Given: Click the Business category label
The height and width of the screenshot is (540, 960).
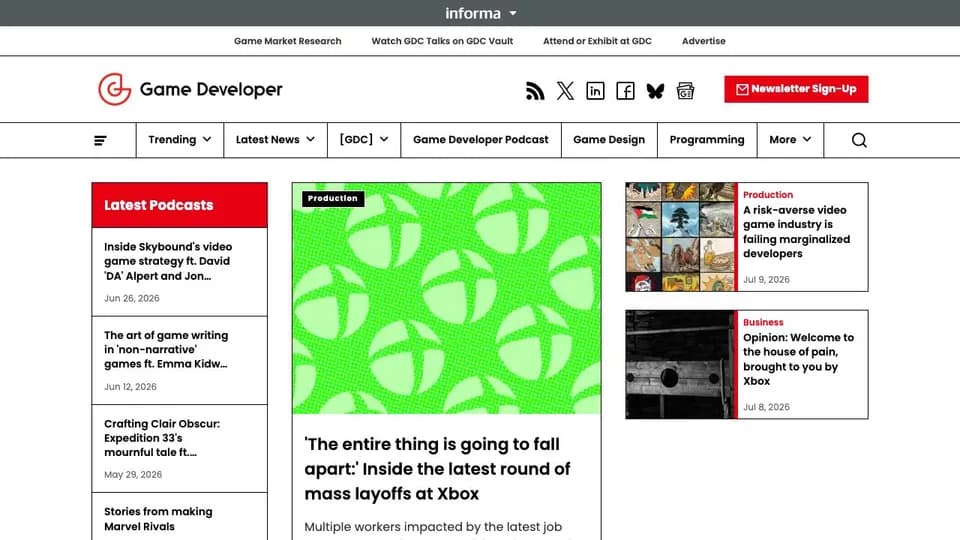Looking at the screenshot, I should coord(763,322).
